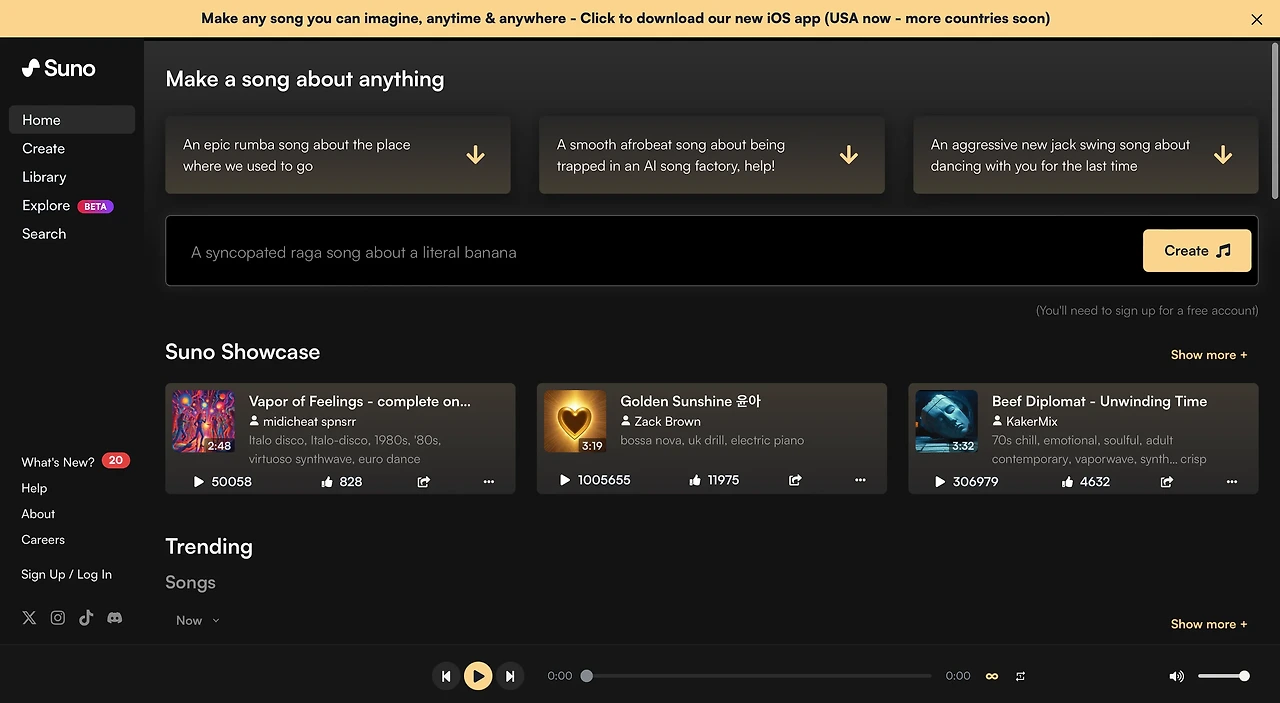
Task: Open more options for Beef Diplomat
Action: point(1232,481)
